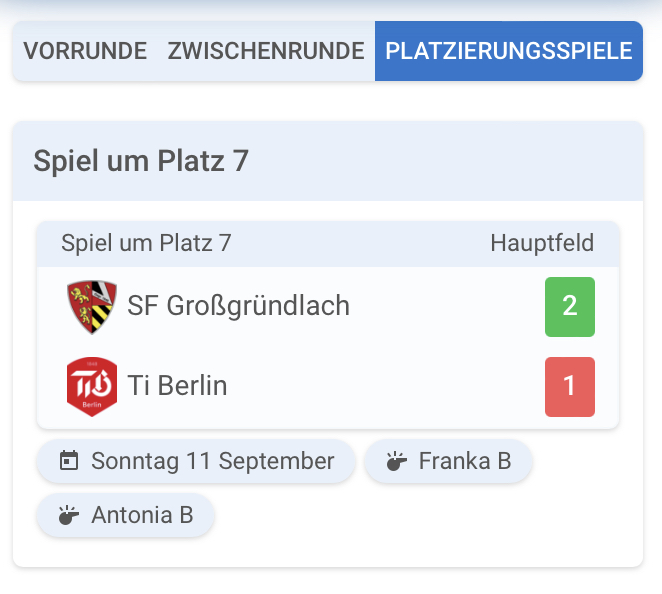Image resolution: width=662 pixels, height=594 pixels.
Task: Click the SF Großgründlach club crest
Action: (x=92, y=307)
